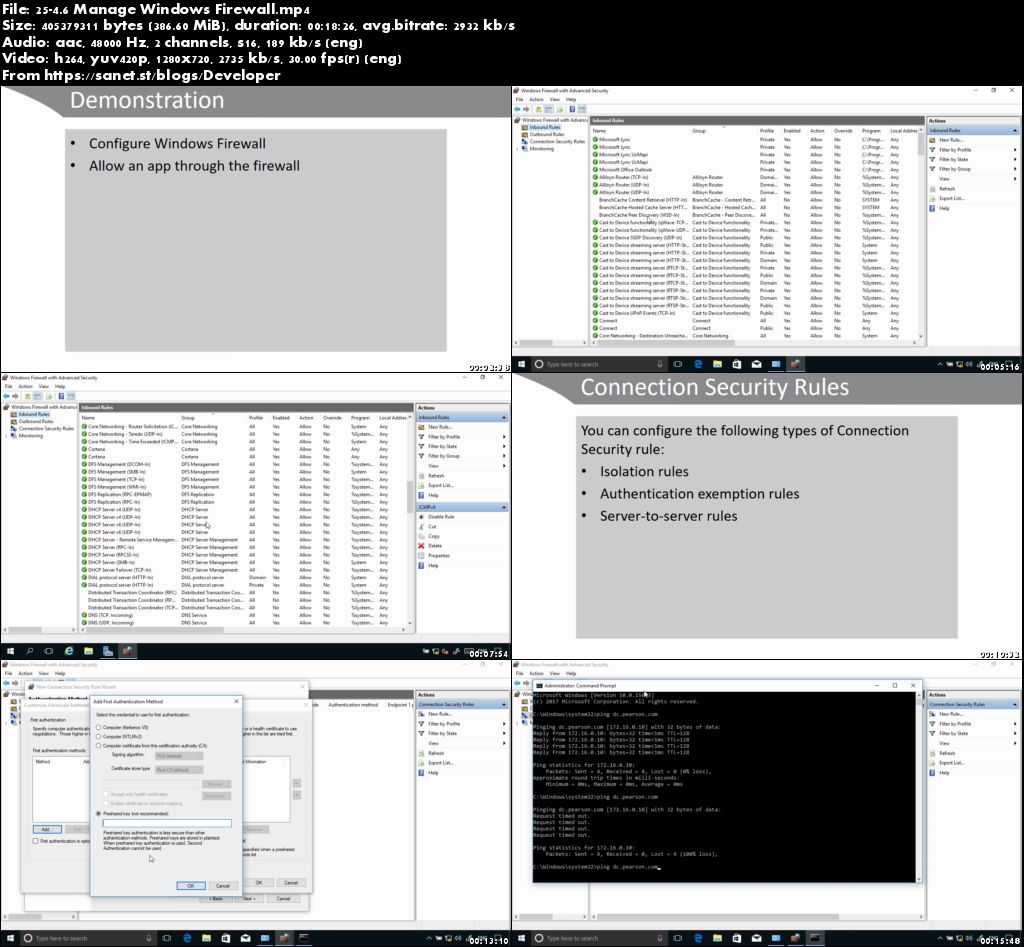Open Signing algorithm dropdown
The image size is (1024, 947).
(179, 756)
